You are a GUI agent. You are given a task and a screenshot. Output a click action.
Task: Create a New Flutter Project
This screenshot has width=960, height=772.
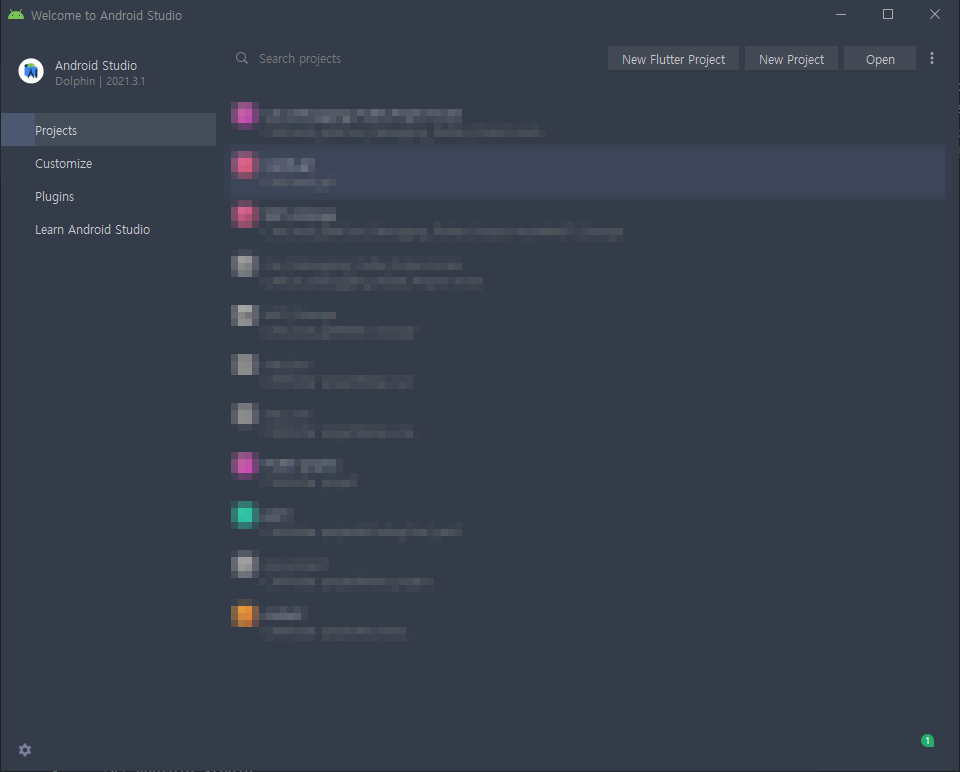673,58
